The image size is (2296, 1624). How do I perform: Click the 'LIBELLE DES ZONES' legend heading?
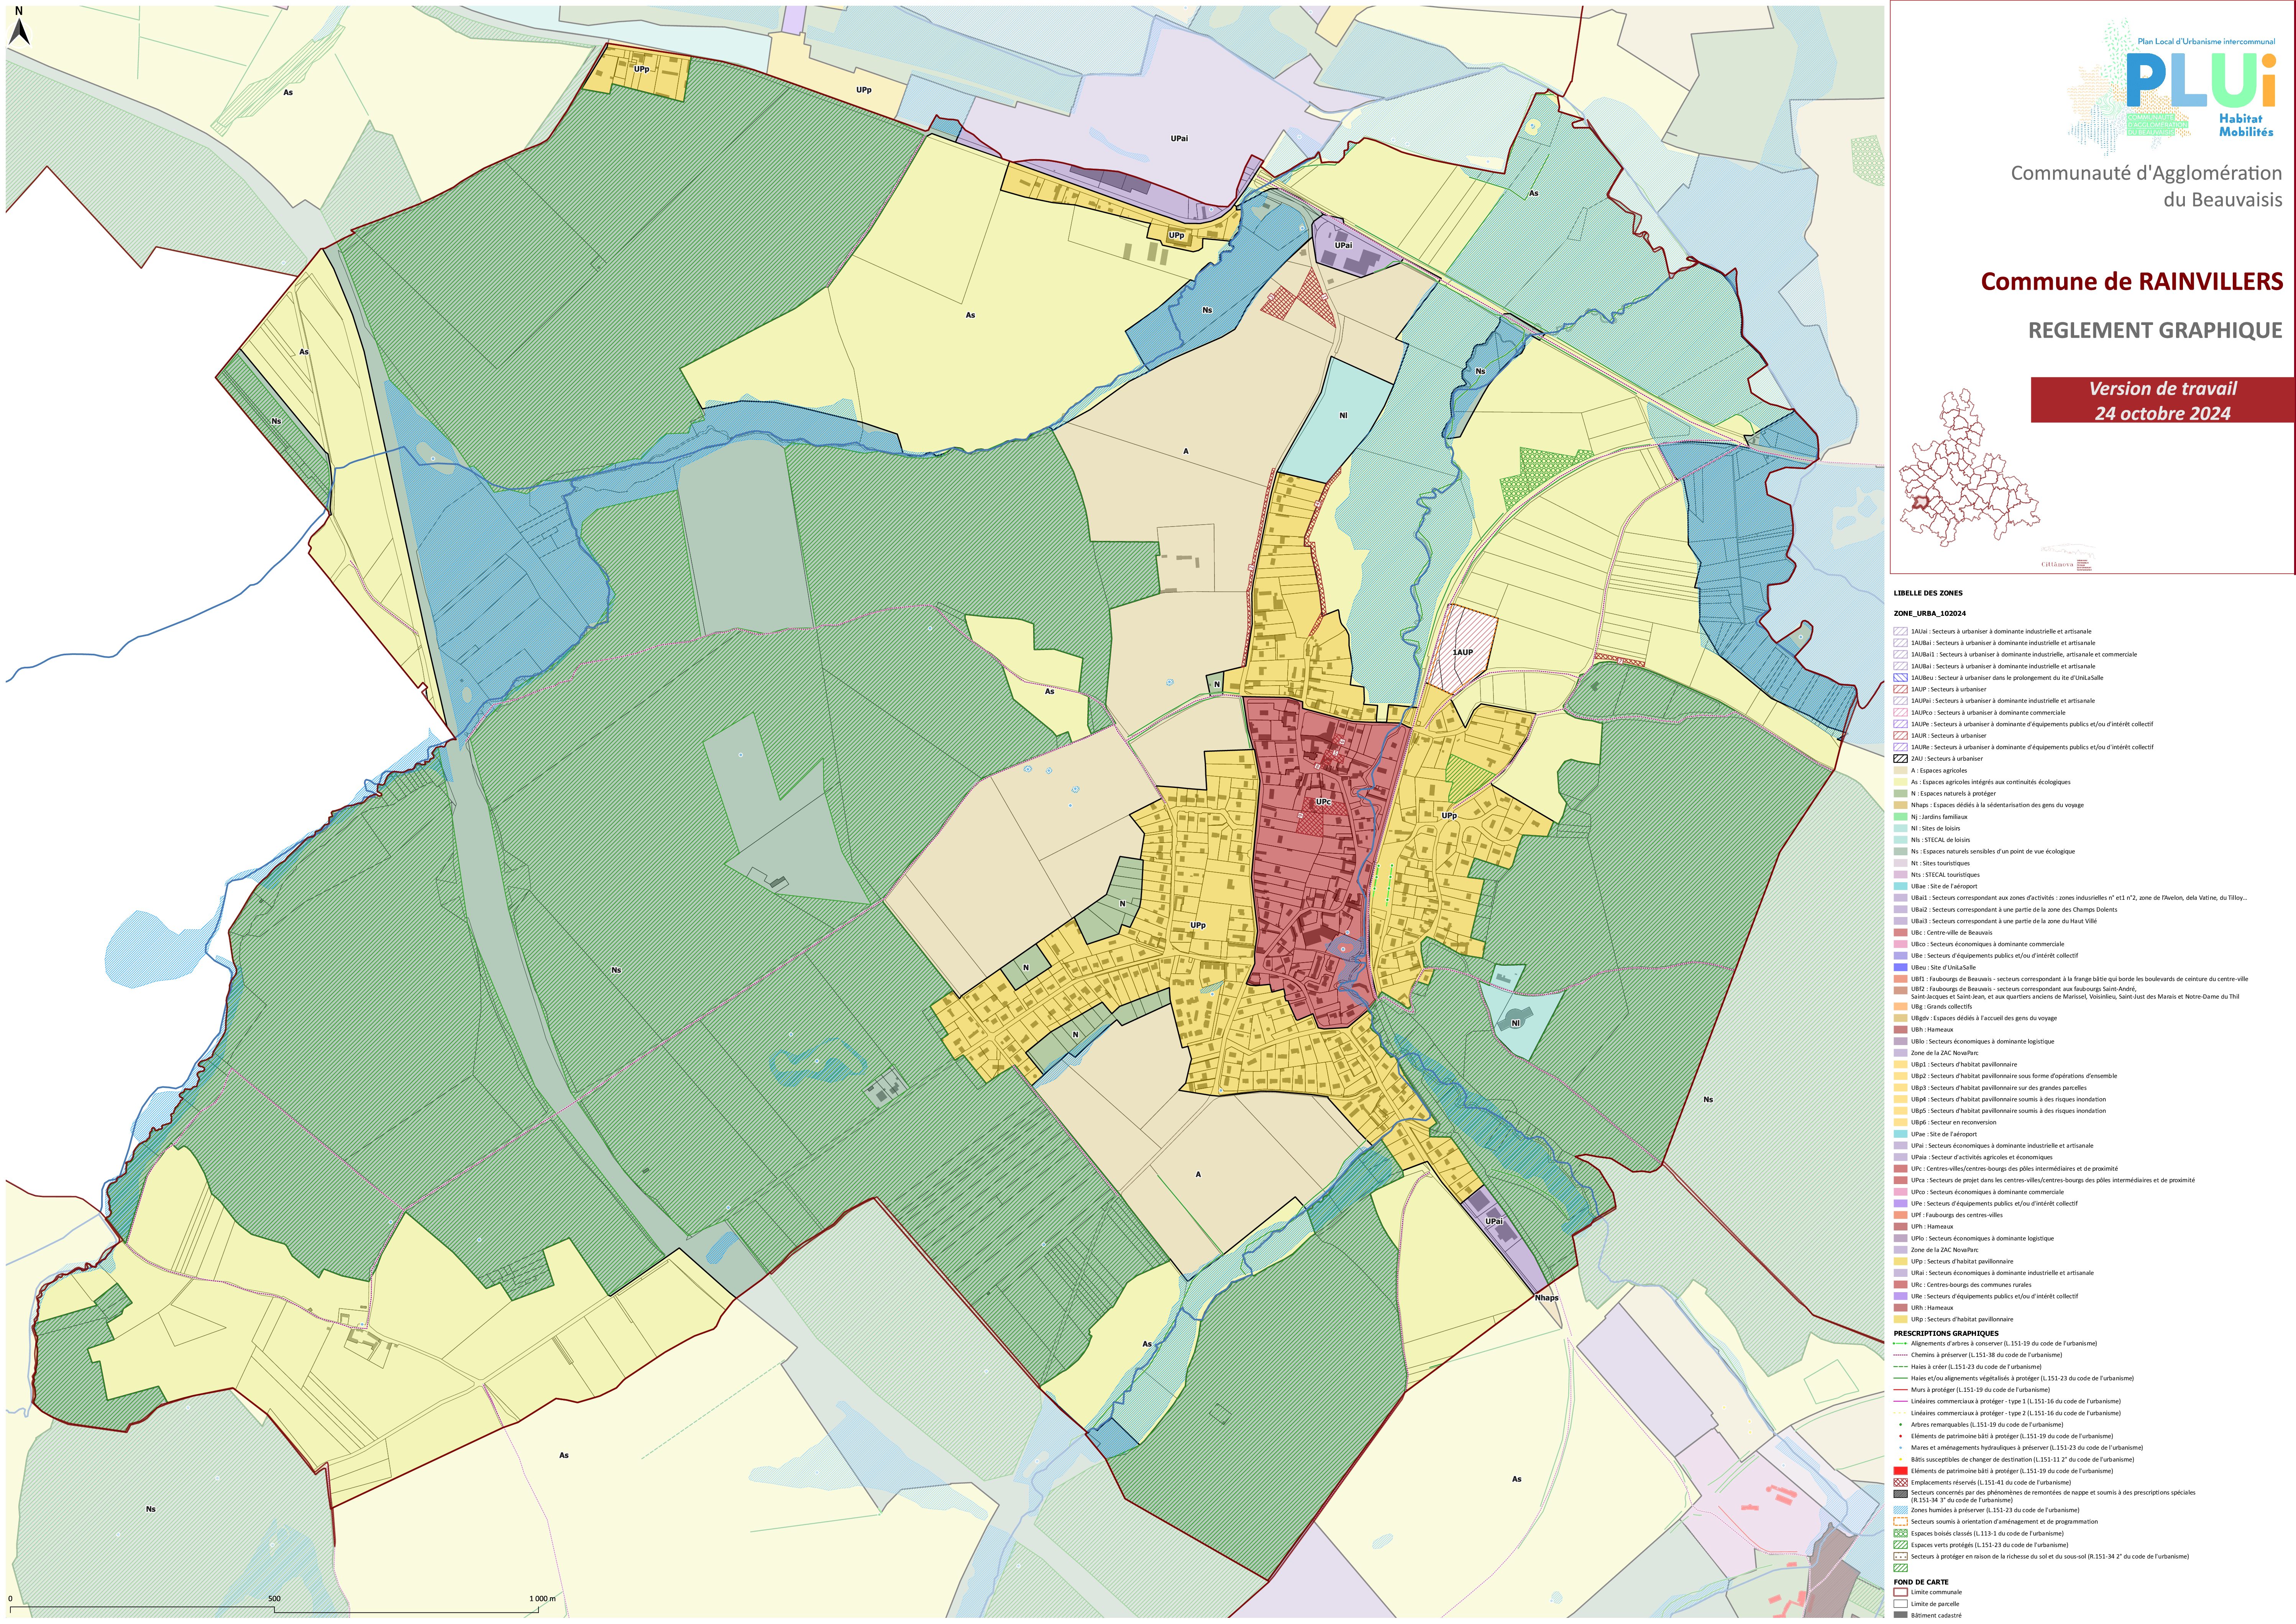click(x=1928, y=593)
